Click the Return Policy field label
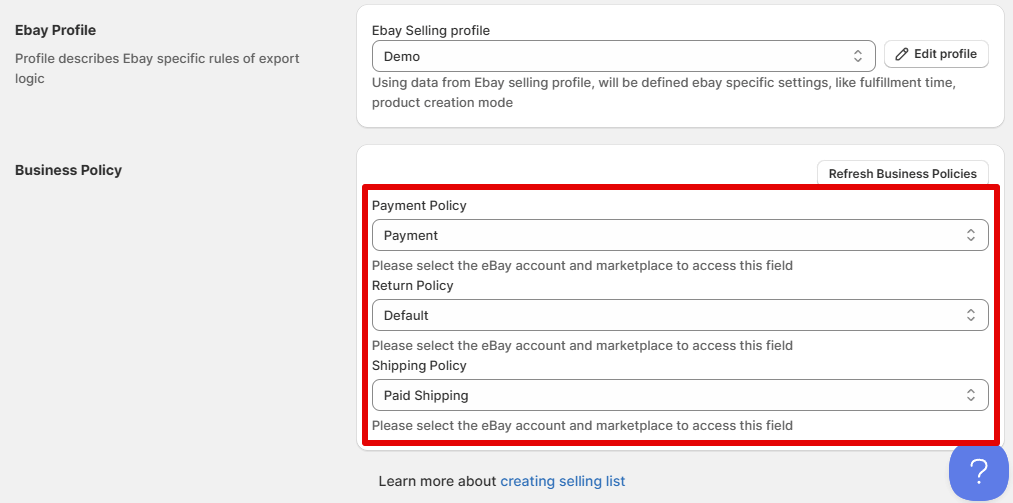This screenshot has width=1013, height=503. point(412,285)
